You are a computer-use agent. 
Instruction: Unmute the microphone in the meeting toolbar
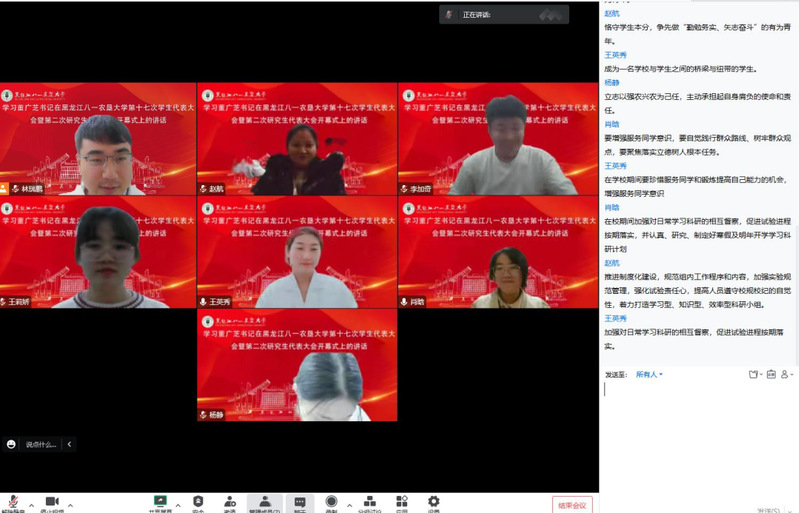13,502
